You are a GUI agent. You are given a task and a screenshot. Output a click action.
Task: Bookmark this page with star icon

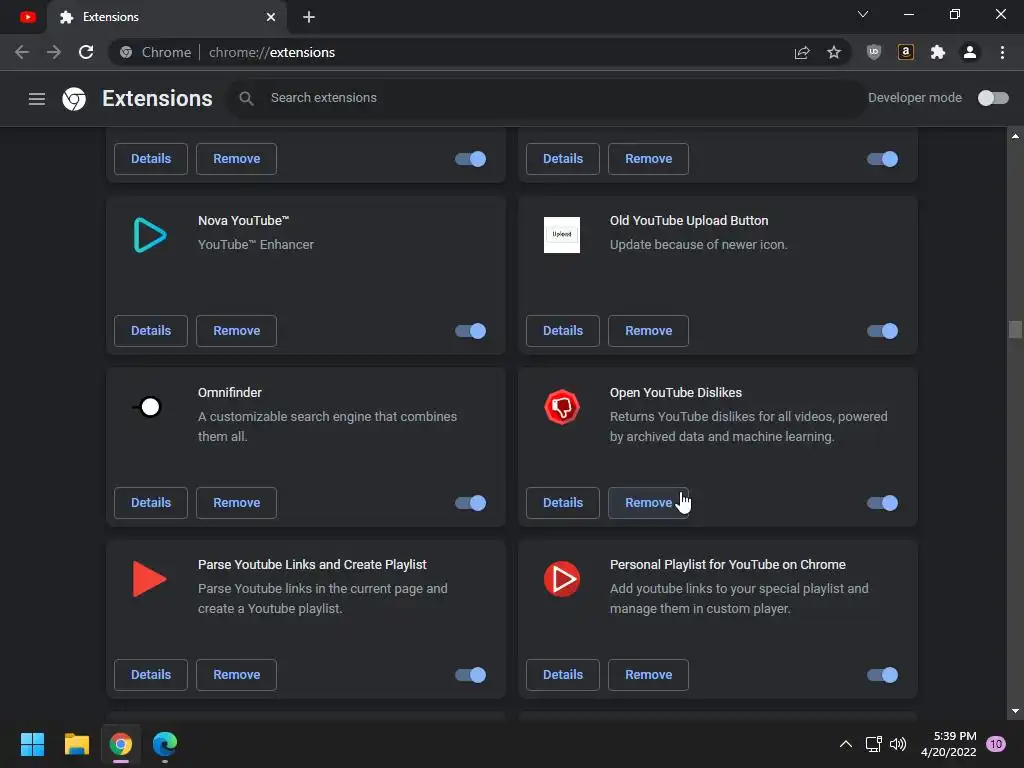click(x=834, y=52)
